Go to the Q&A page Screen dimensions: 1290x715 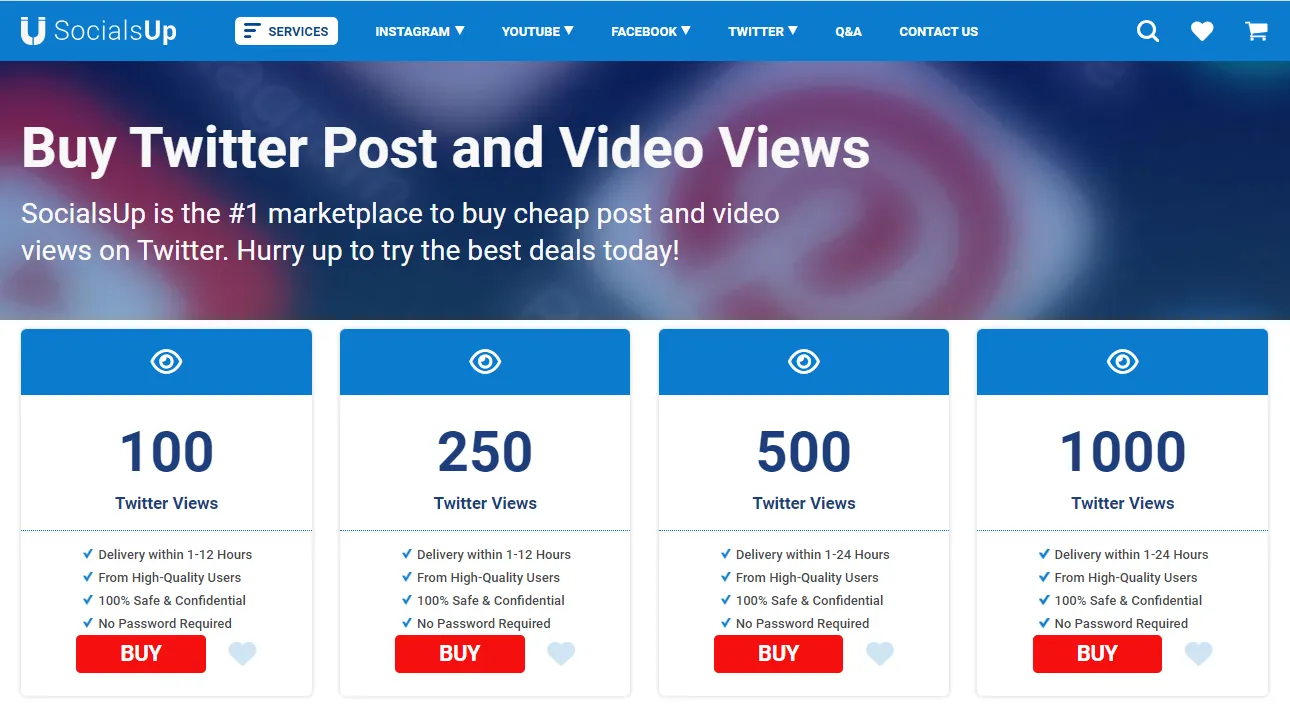point(848,31)
